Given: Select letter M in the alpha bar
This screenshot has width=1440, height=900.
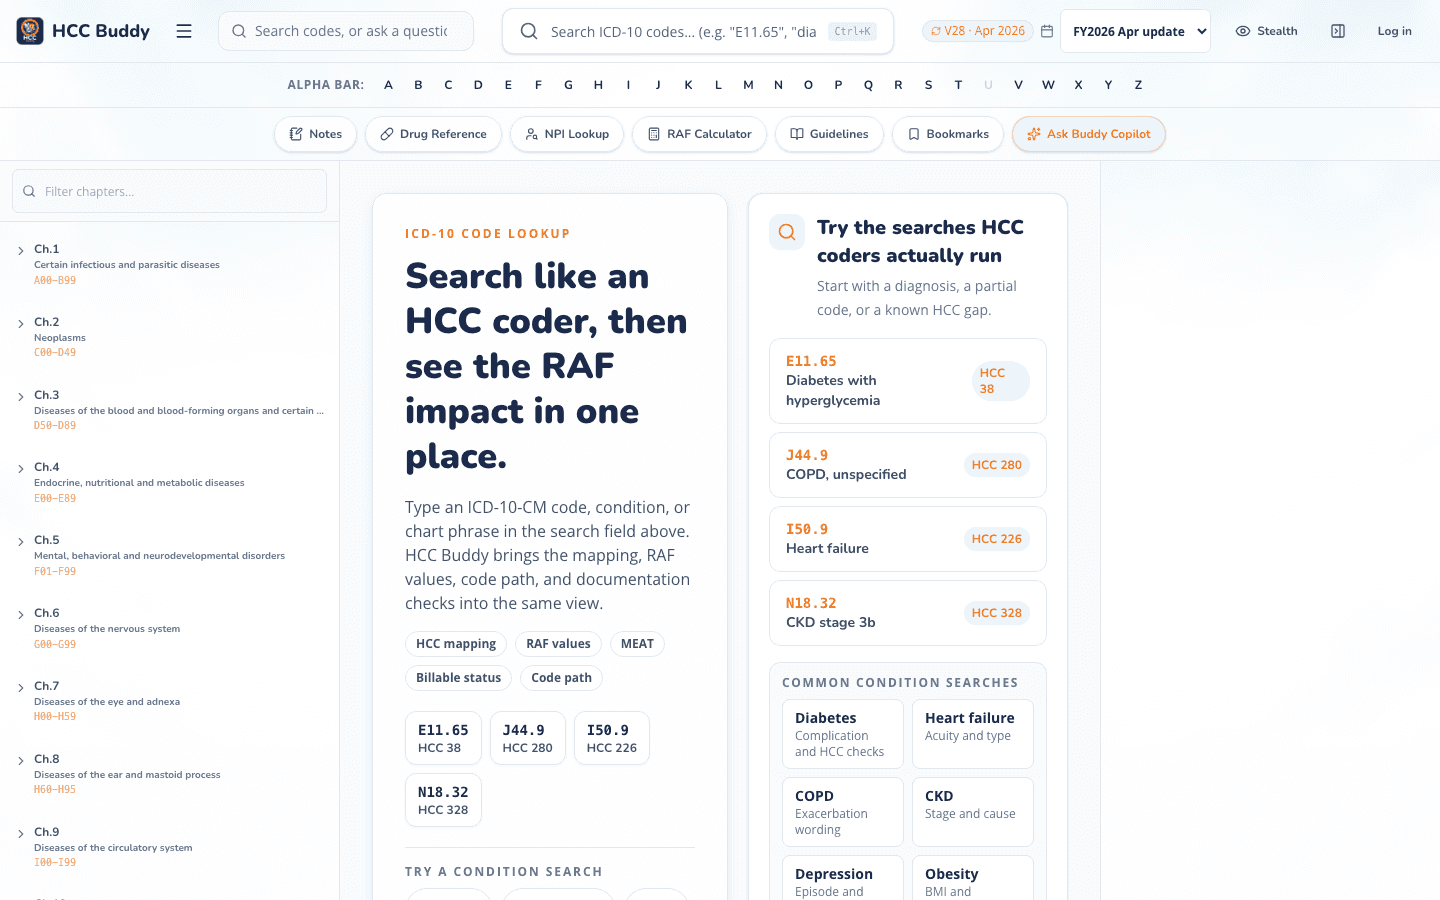Looking at the screenshot, I should pyautogui.click(x=748, y=85).
